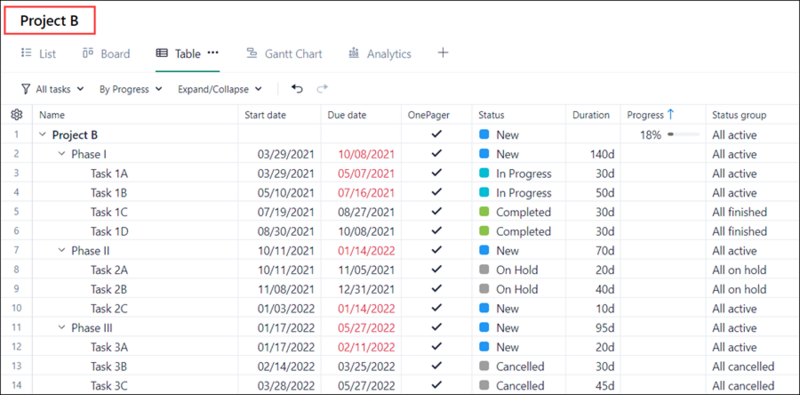The height and width of the screenshot is (395, 800).
Task: Click the All tasks filter funnel icon
Action: click(26, 89)
